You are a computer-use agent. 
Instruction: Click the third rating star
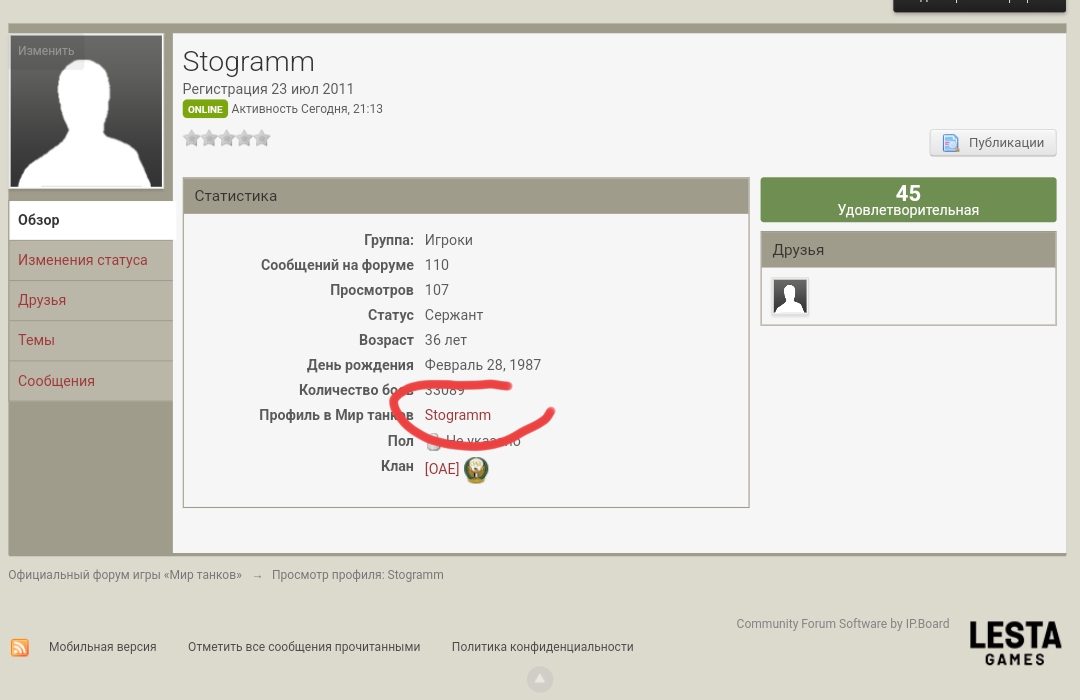[227, 138]
